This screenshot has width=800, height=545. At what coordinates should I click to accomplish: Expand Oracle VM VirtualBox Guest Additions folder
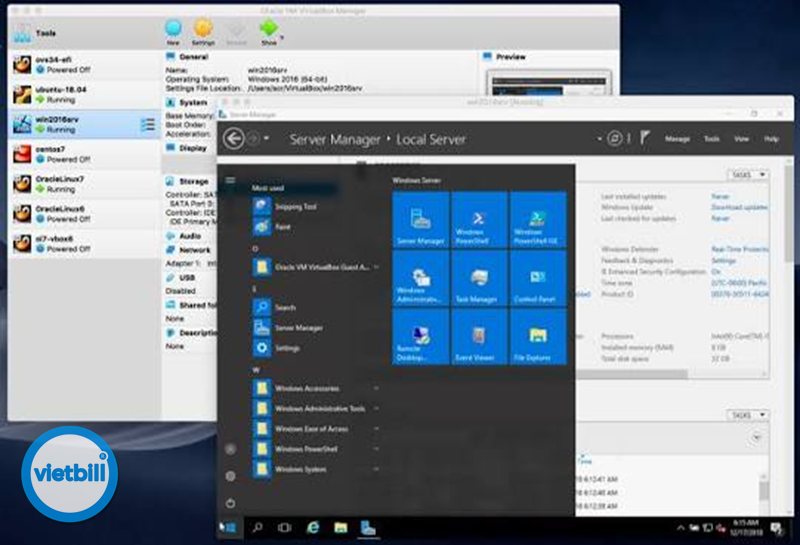316,267
